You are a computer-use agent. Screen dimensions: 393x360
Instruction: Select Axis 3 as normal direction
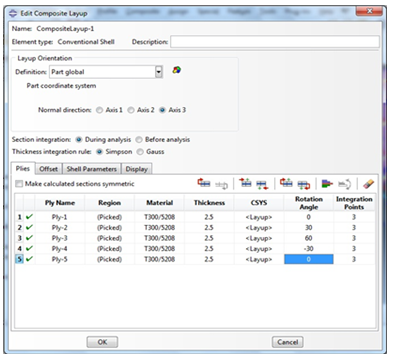[x=162, y=110]
